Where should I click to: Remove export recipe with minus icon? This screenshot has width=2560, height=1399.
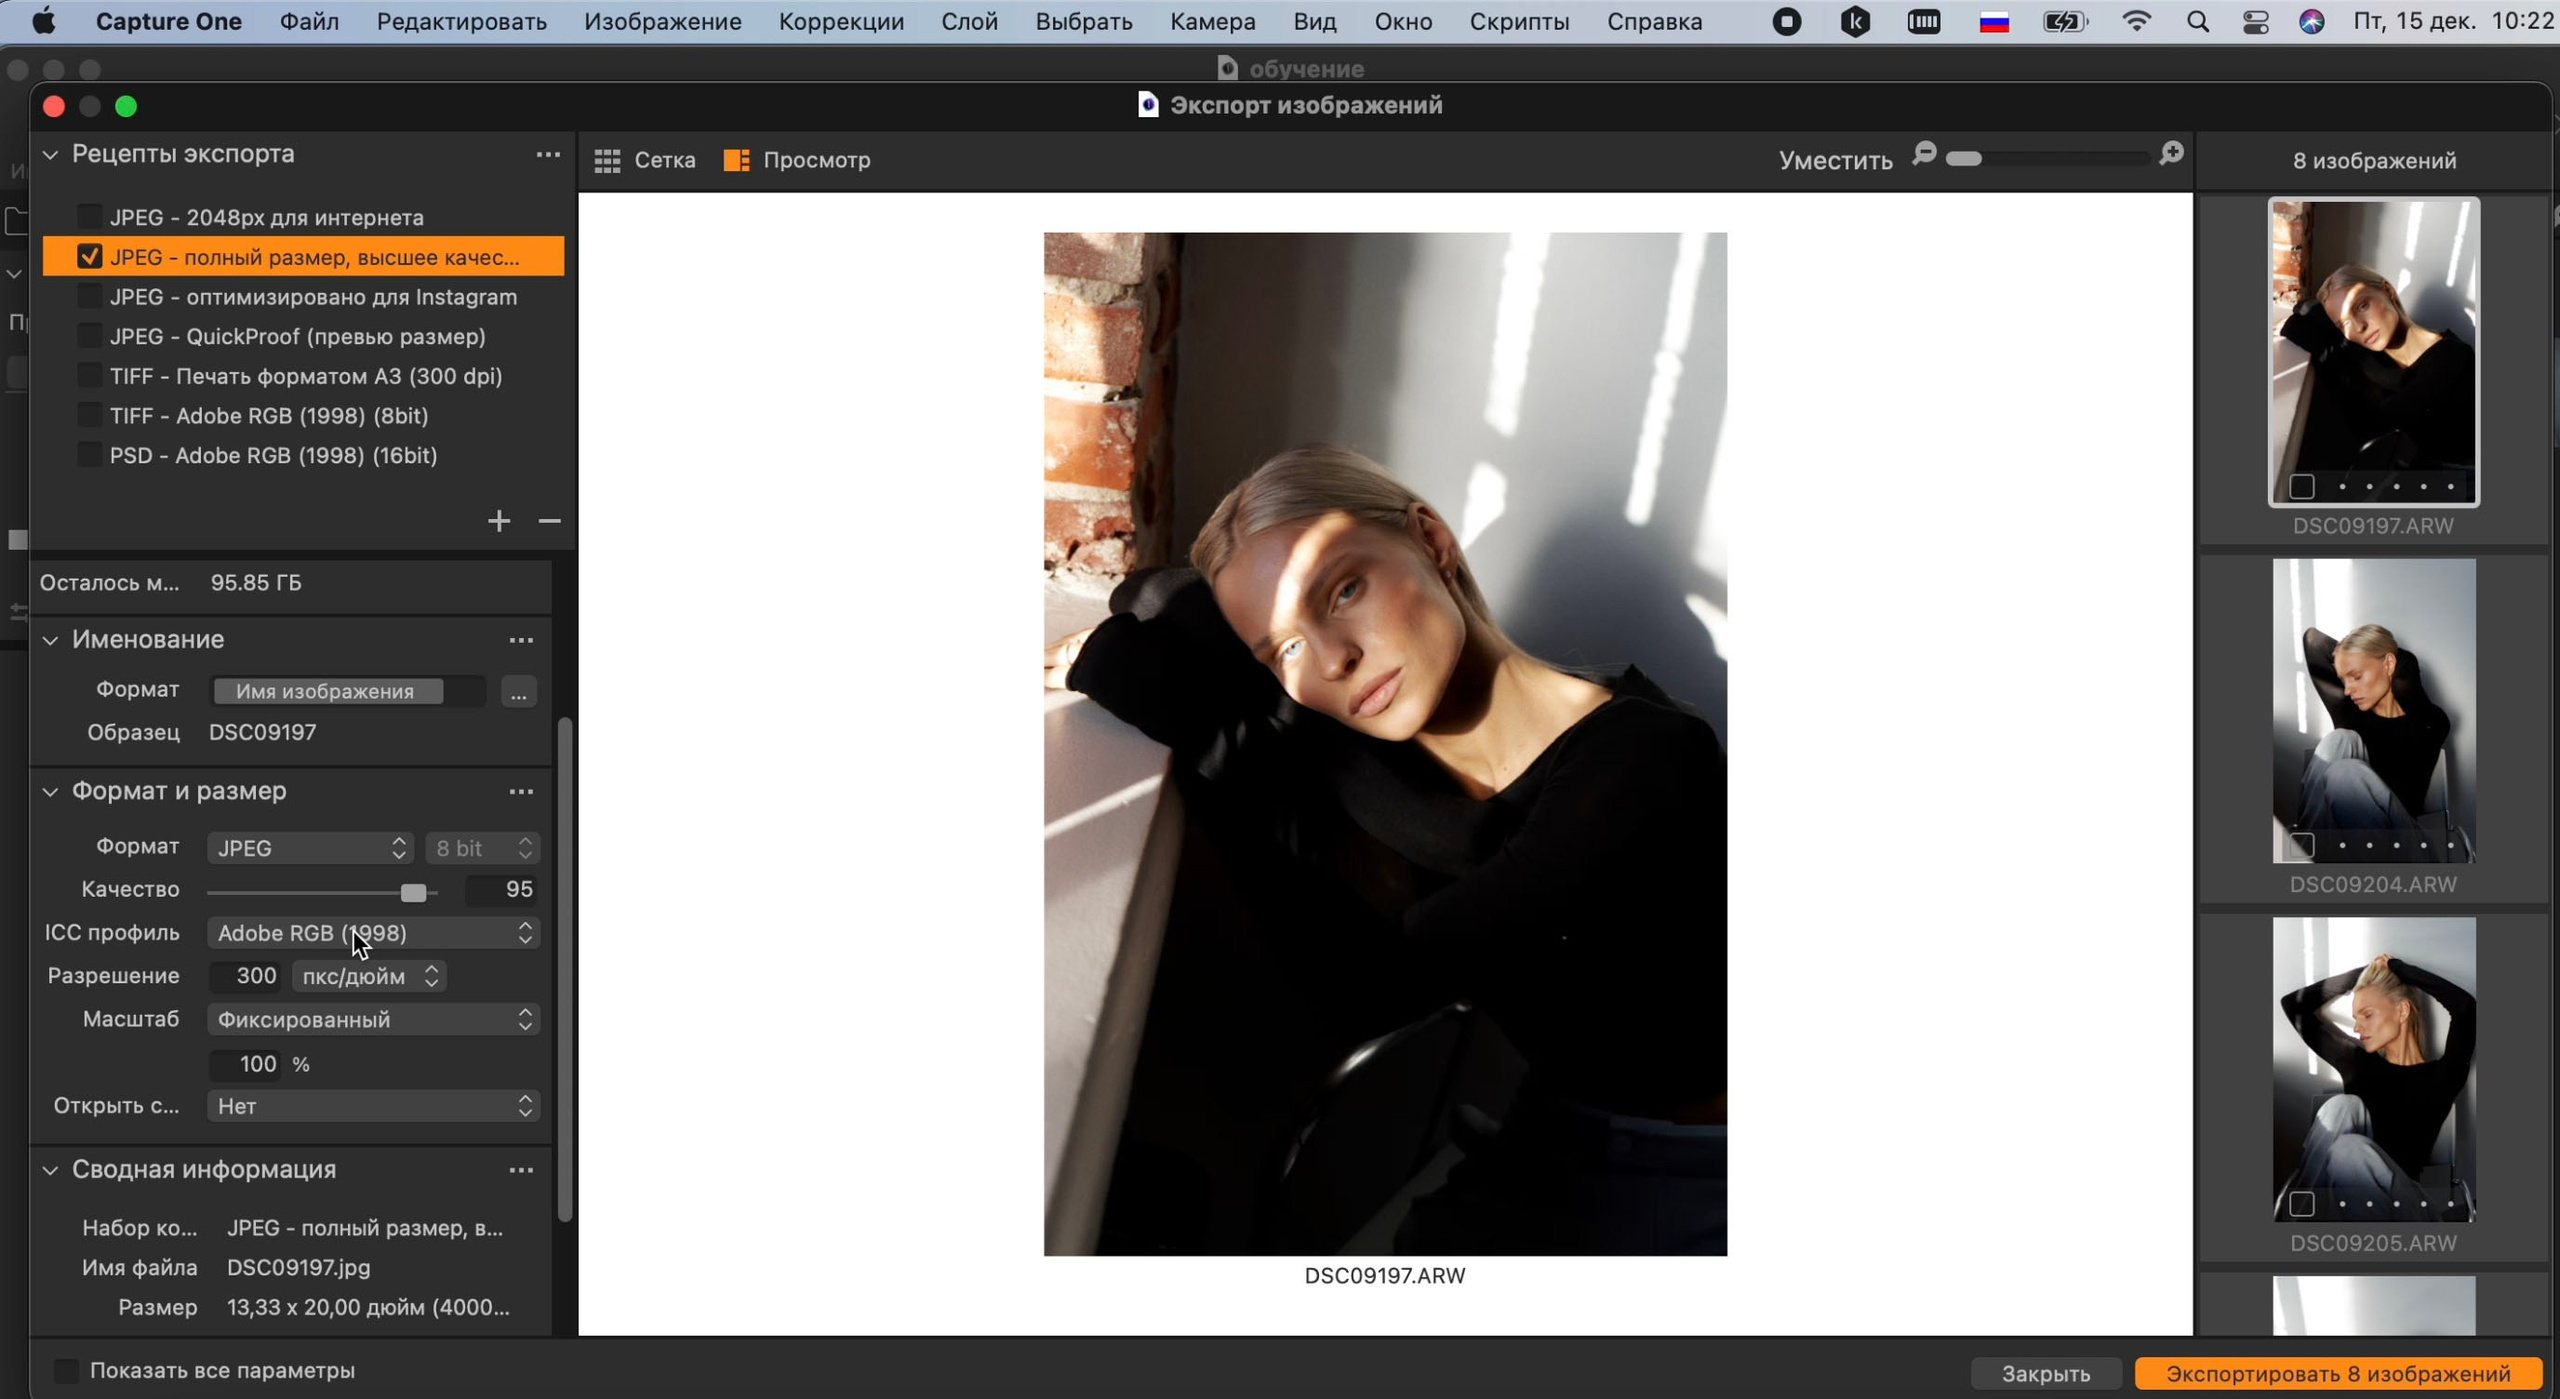549,521
